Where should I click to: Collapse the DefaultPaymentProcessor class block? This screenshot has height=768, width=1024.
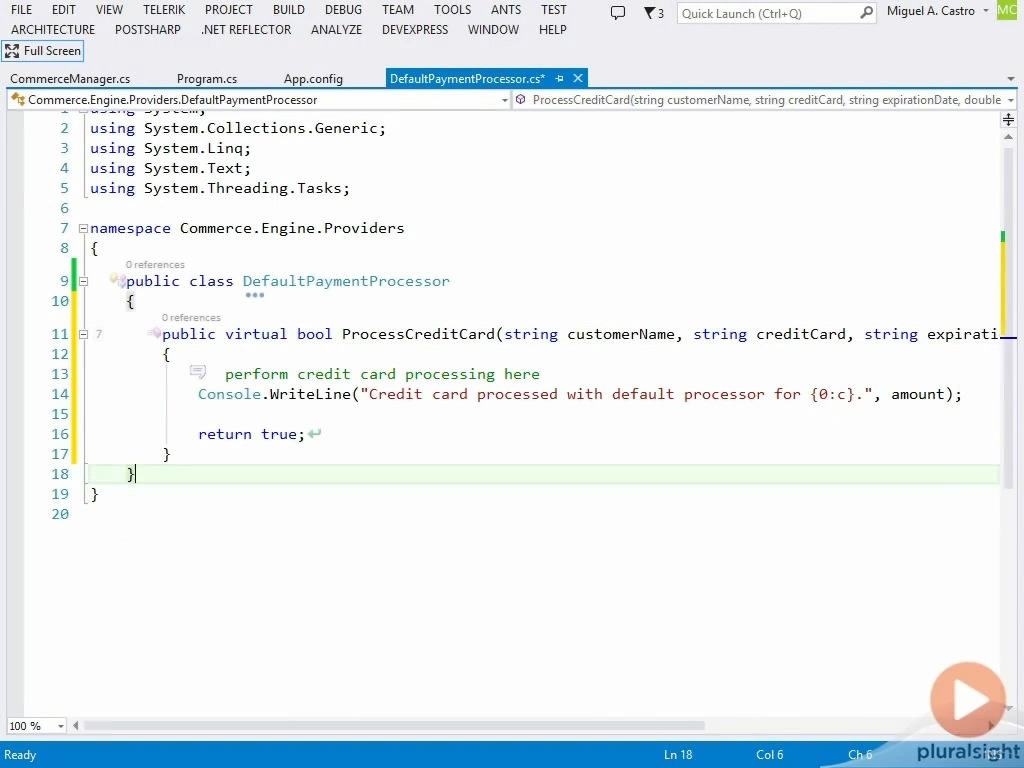coord(83,281)
